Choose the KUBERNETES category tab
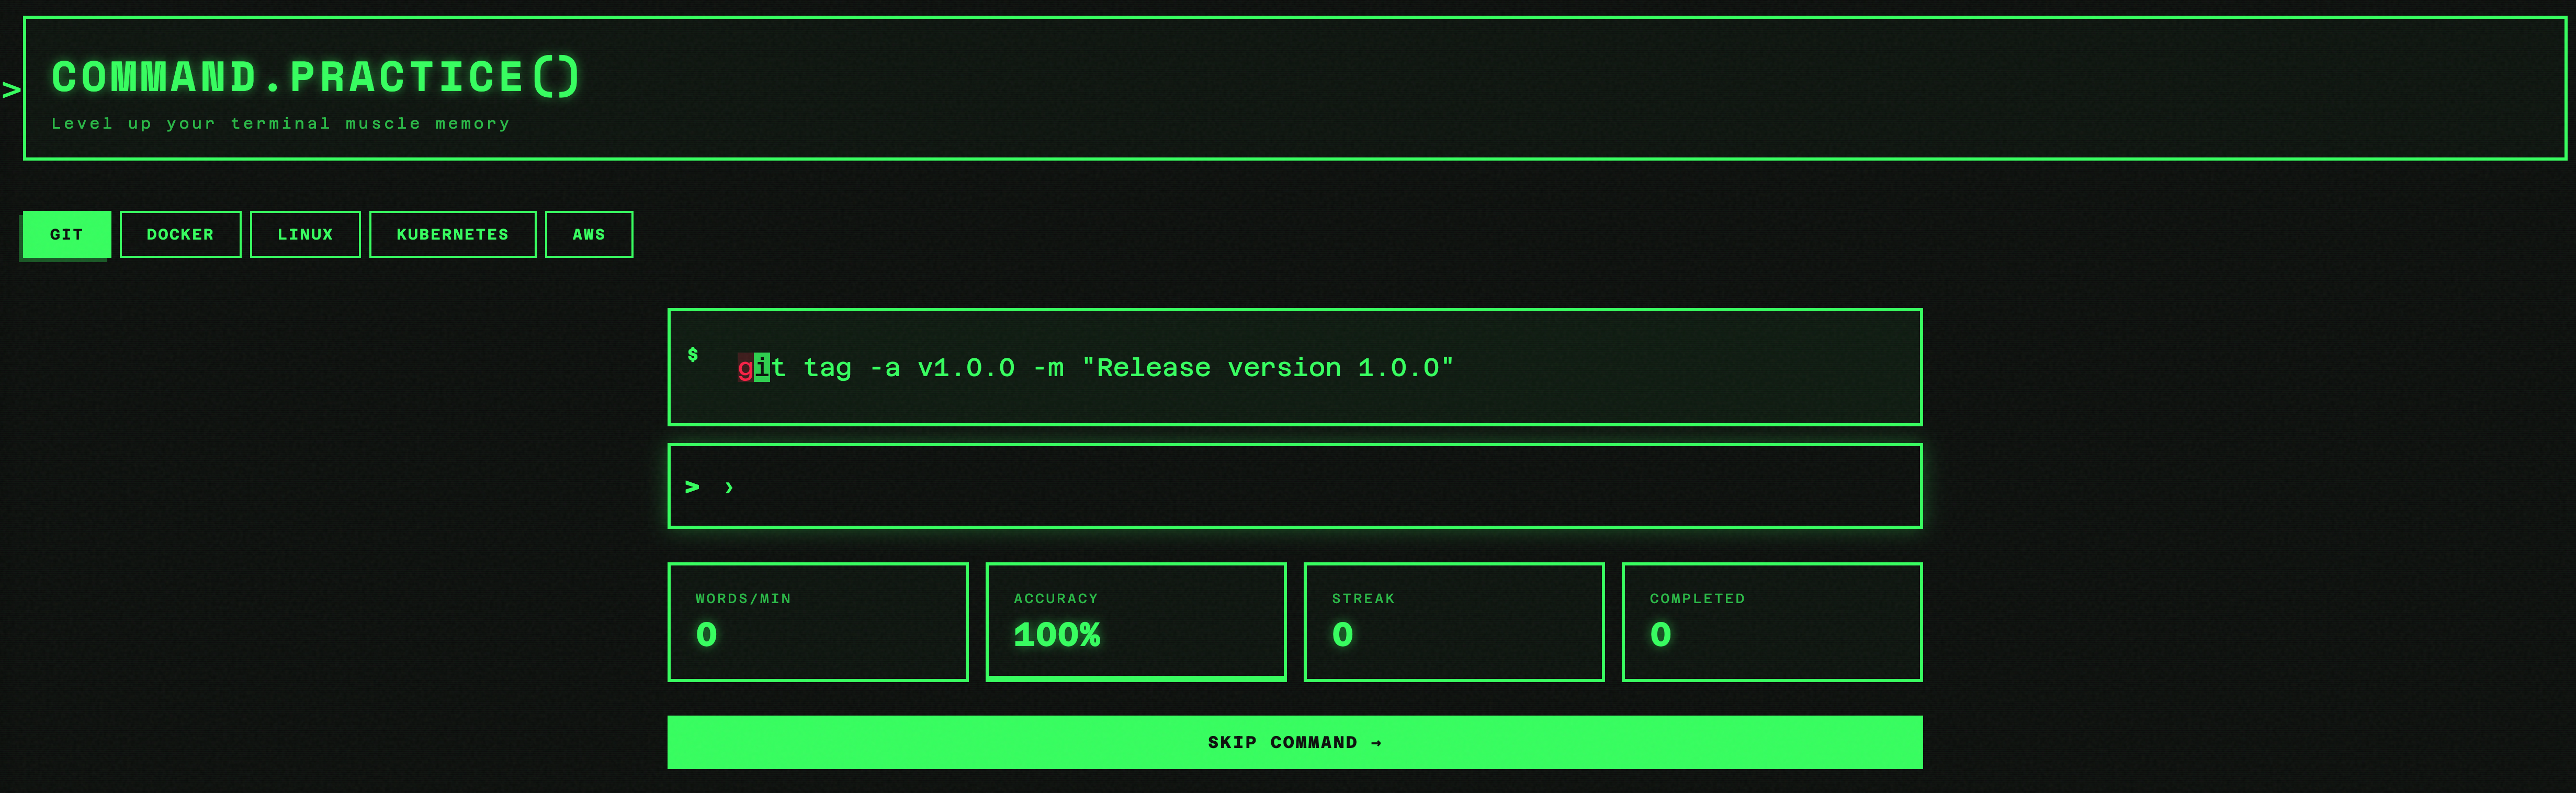This screenshot has height=793, width=2576. coord(452,234)
